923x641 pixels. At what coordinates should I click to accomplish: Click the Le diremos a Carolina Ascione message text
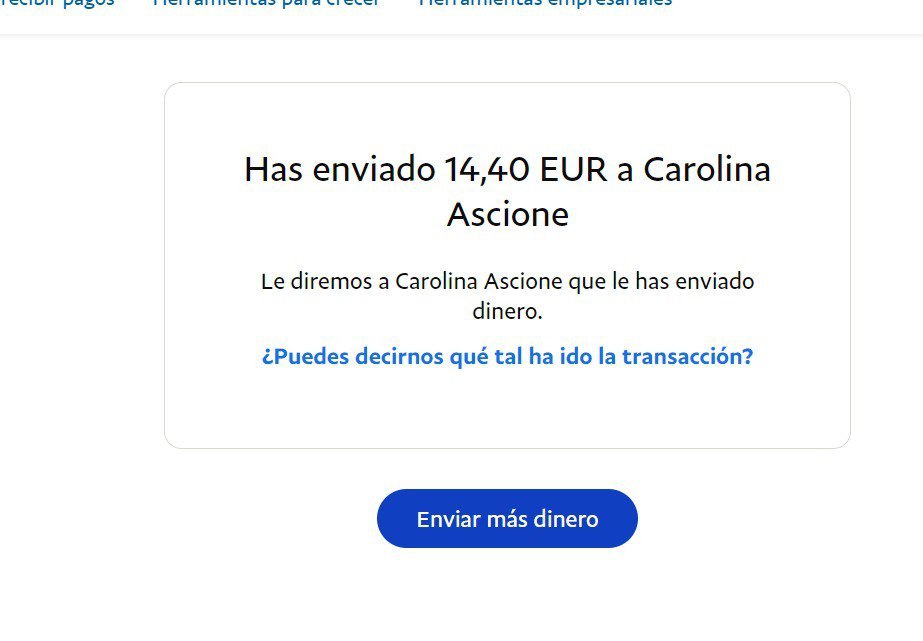(507, 296)
